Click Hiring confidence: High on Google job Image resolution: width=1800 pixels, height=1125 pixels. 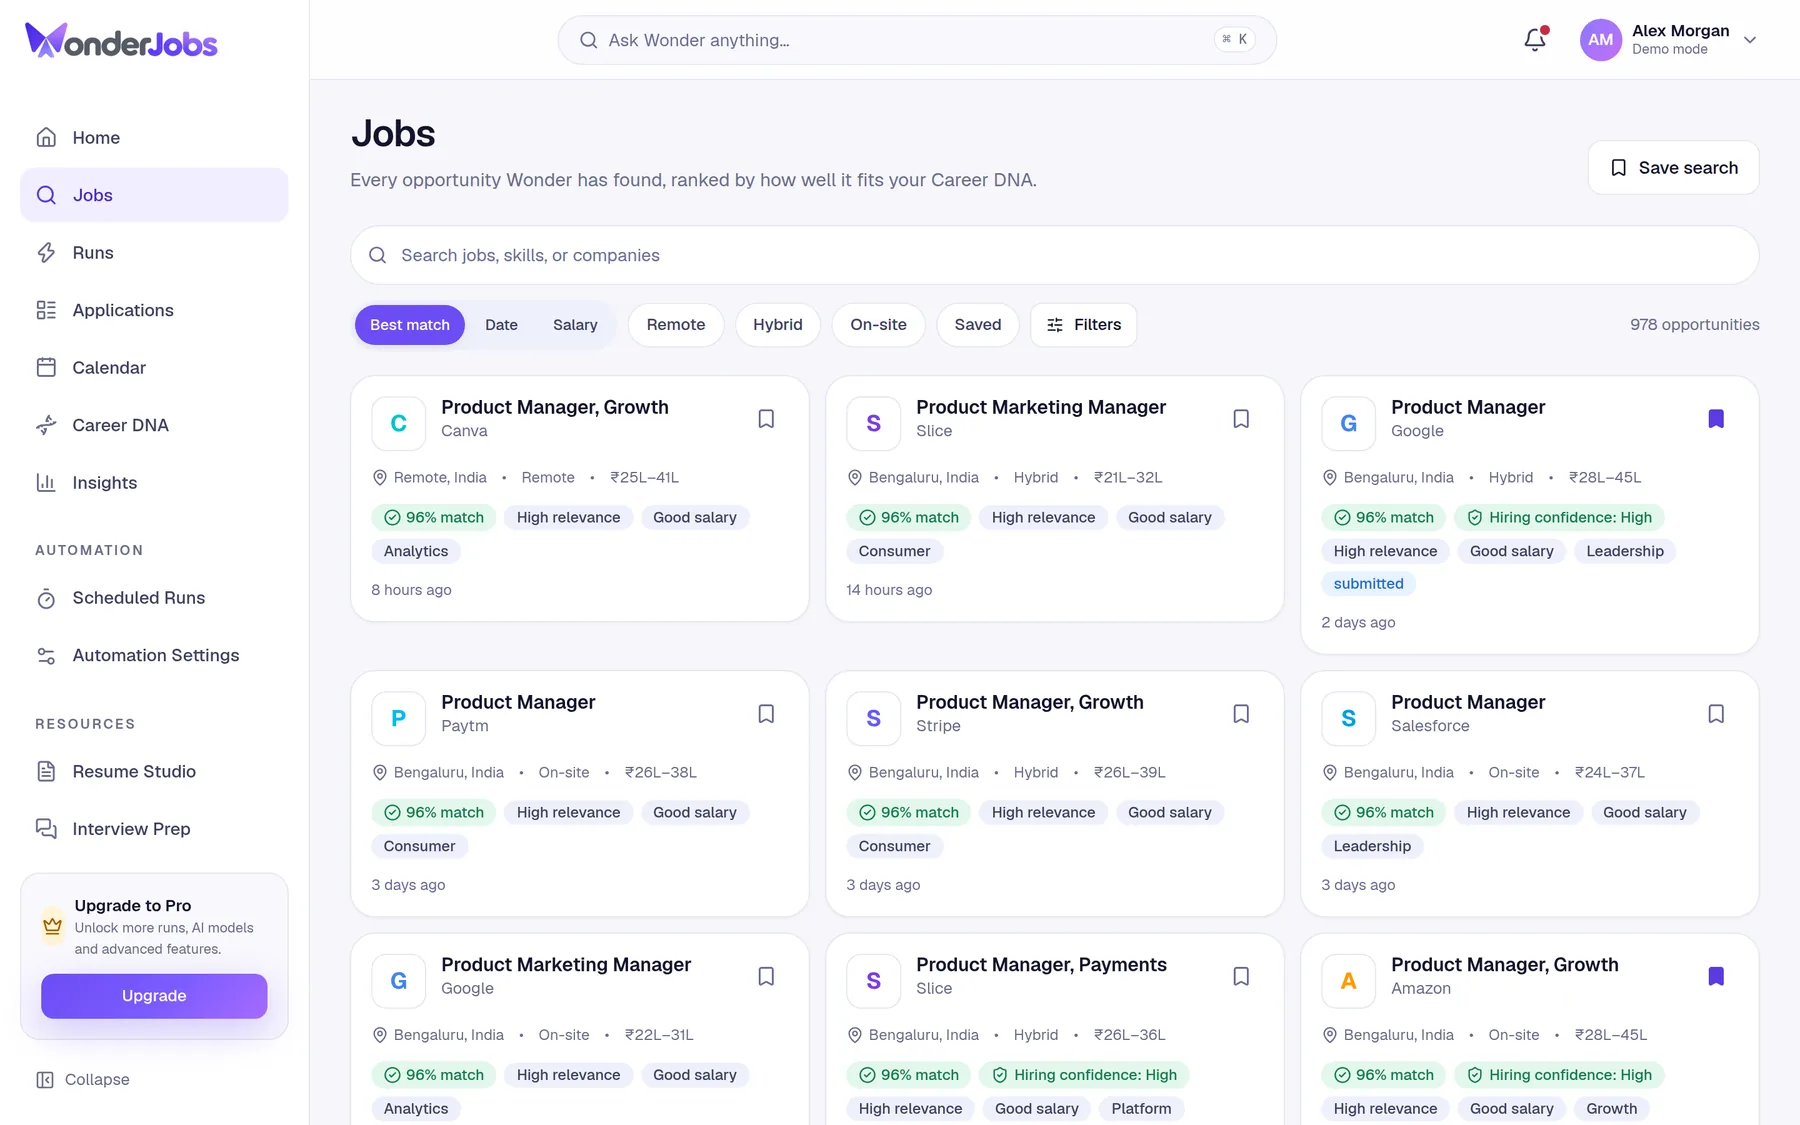point(1559,518)
